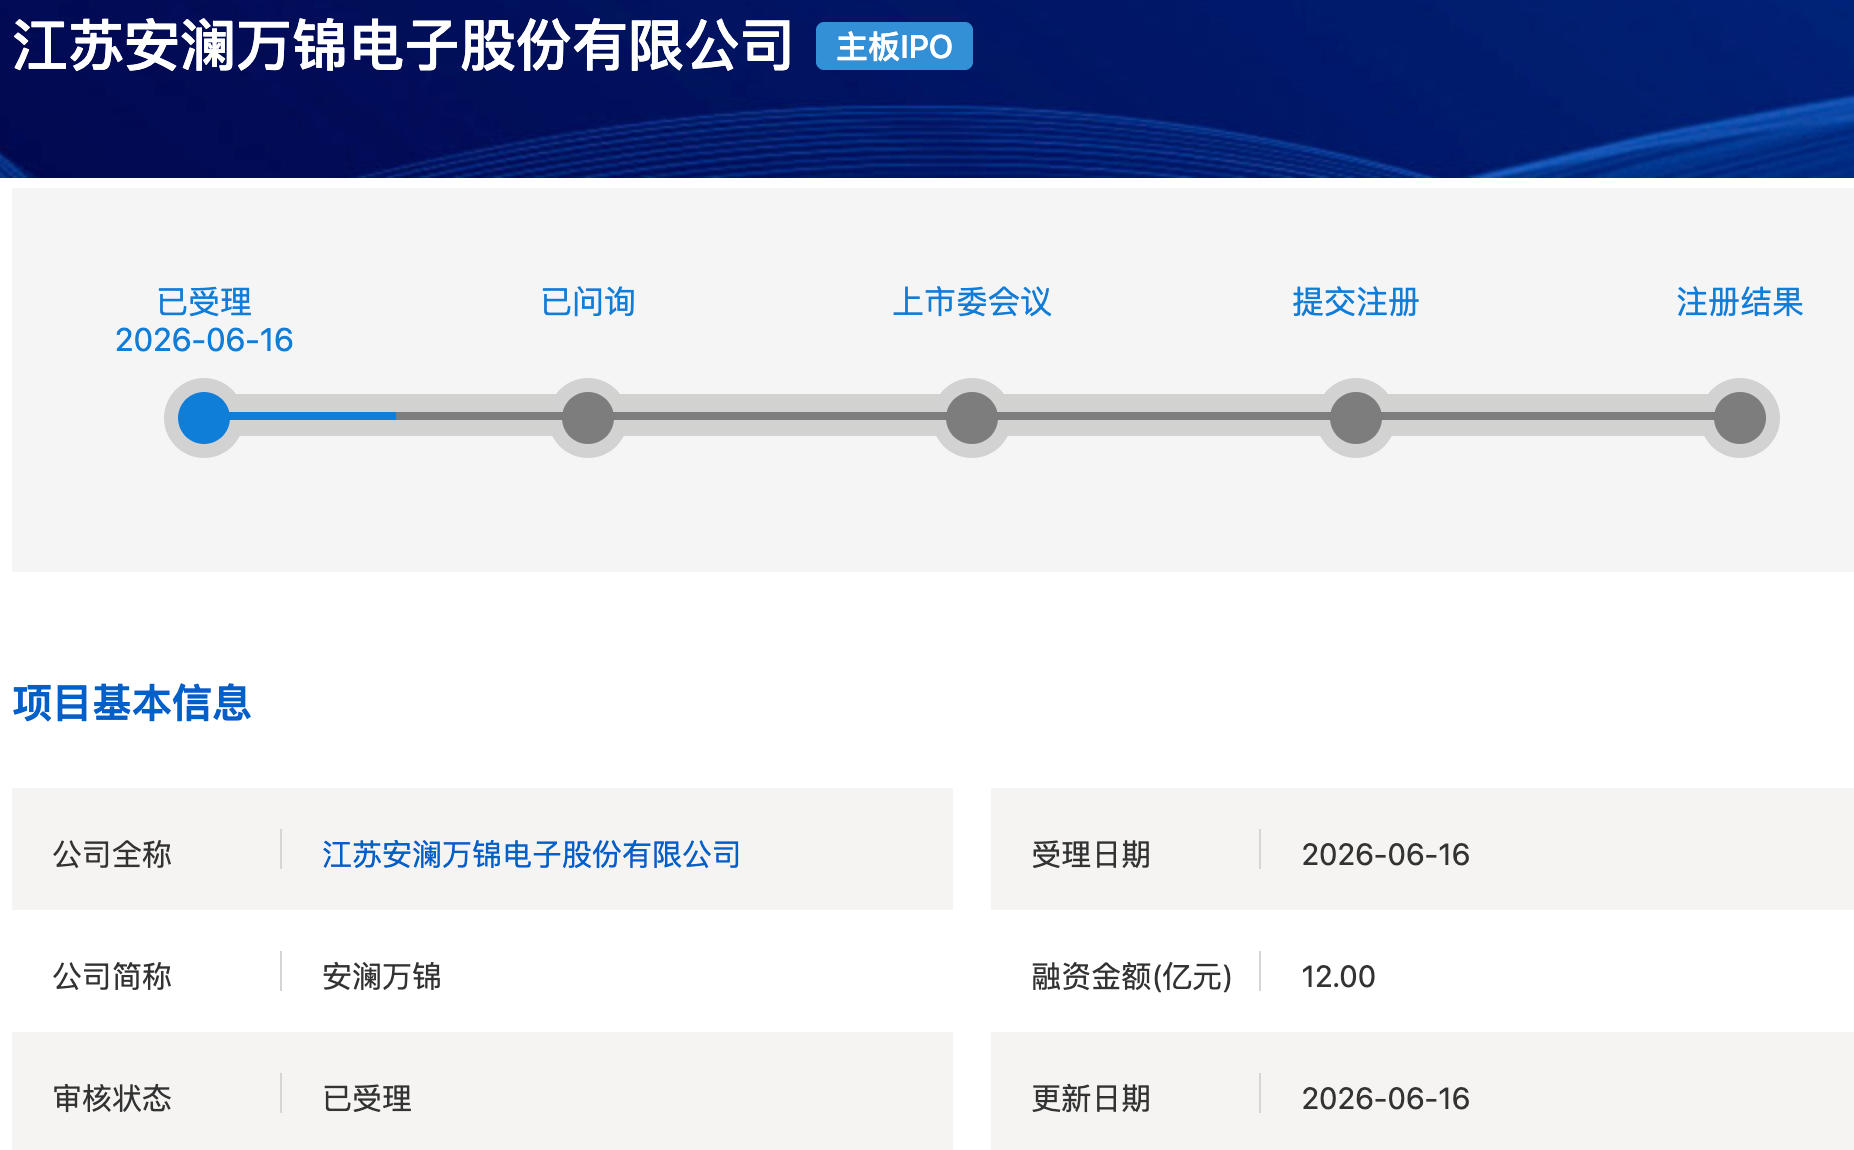Click the 项目基本信息 section heading
Viewport: 1854px width, 1150px height.
132,703
